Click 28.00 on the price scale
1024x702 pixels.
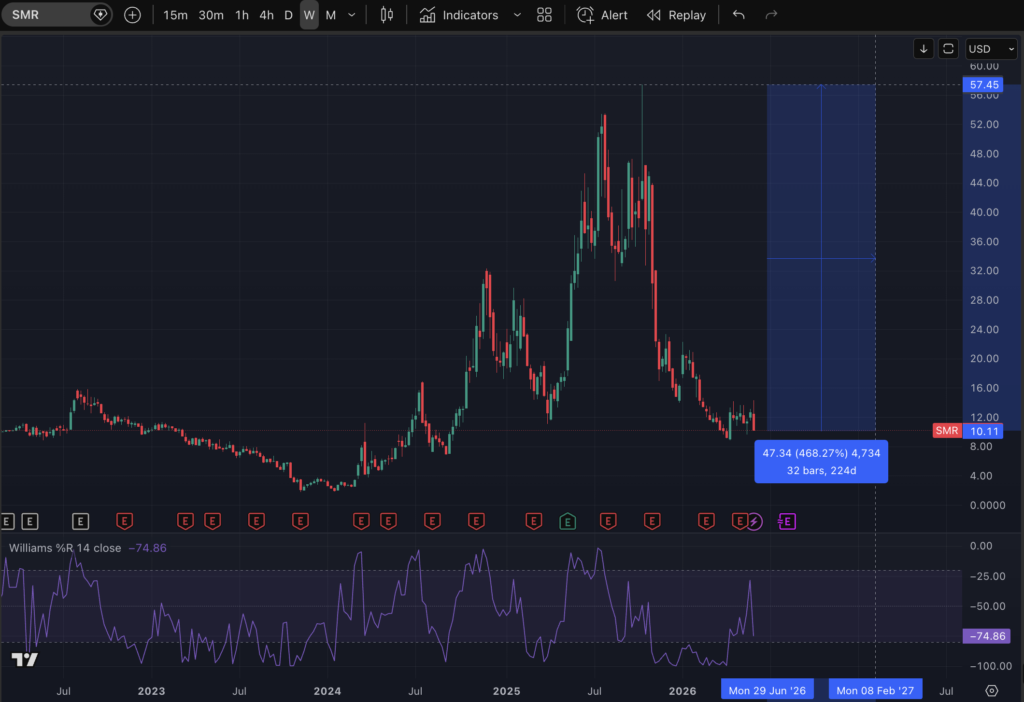click(x=984, y=300)
